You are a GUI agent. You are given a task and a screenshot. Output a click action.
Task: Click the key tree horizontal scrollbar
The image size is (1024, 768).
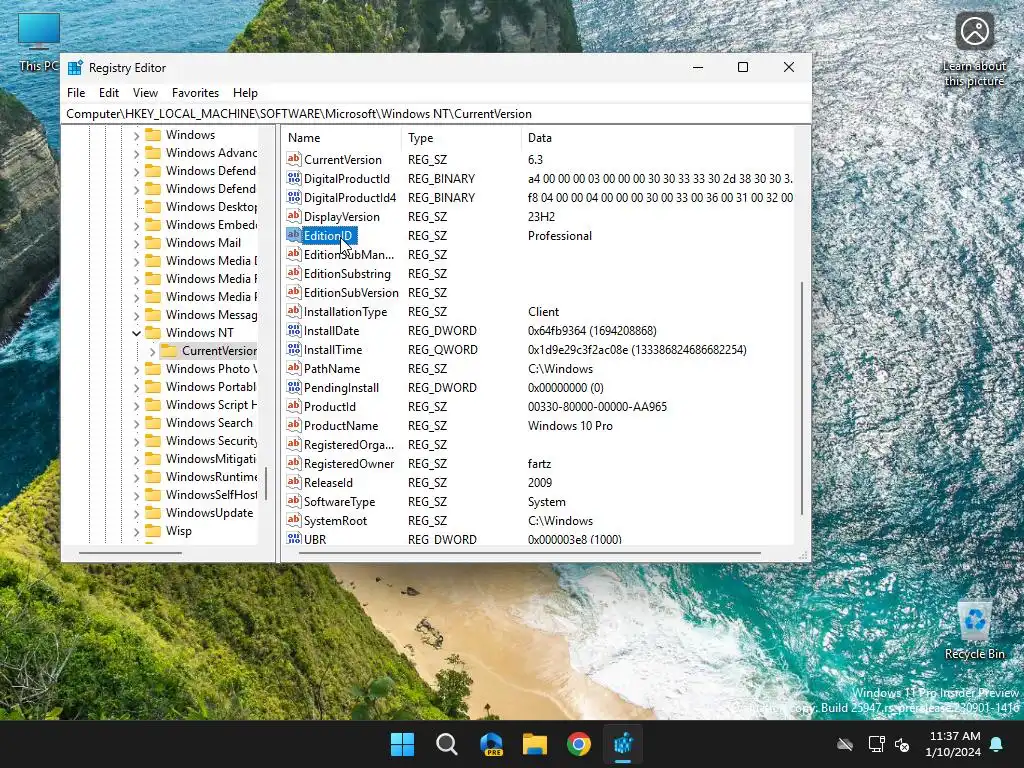coord(130,553)
